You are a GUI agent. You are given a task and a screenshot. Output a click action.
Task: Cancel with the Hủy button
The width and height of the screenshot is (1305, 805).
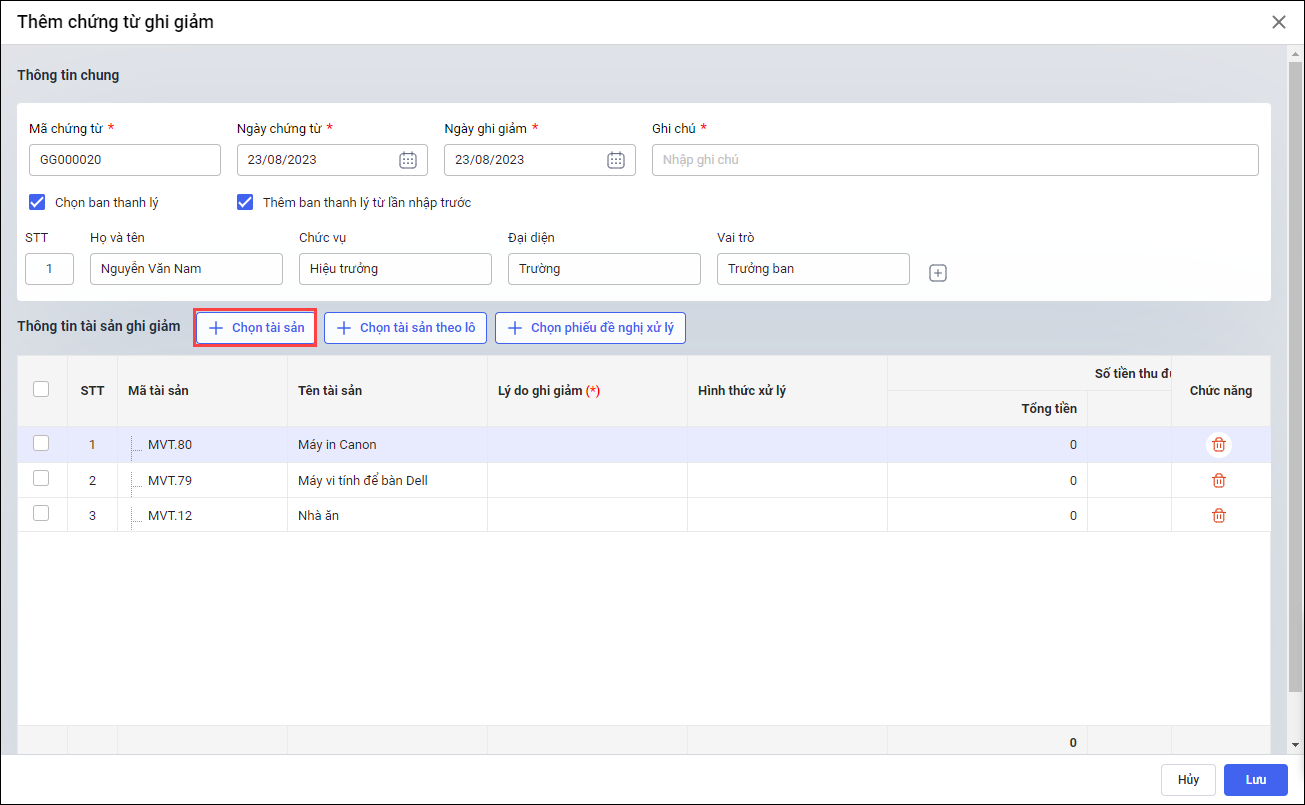click(x=1188, y=780)
